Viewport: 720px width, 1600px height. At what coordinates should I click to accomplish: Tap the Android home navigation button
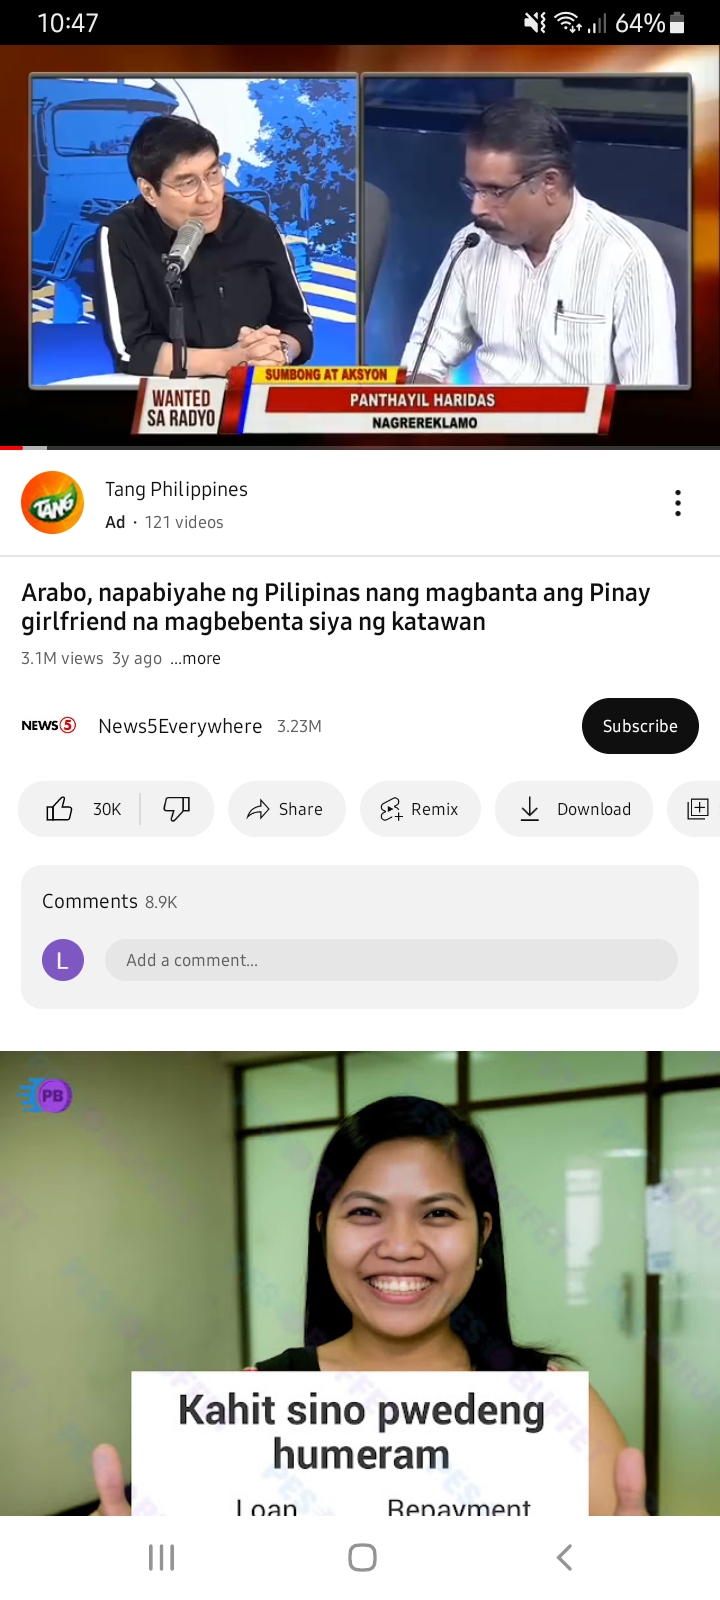coord(362,1557)
